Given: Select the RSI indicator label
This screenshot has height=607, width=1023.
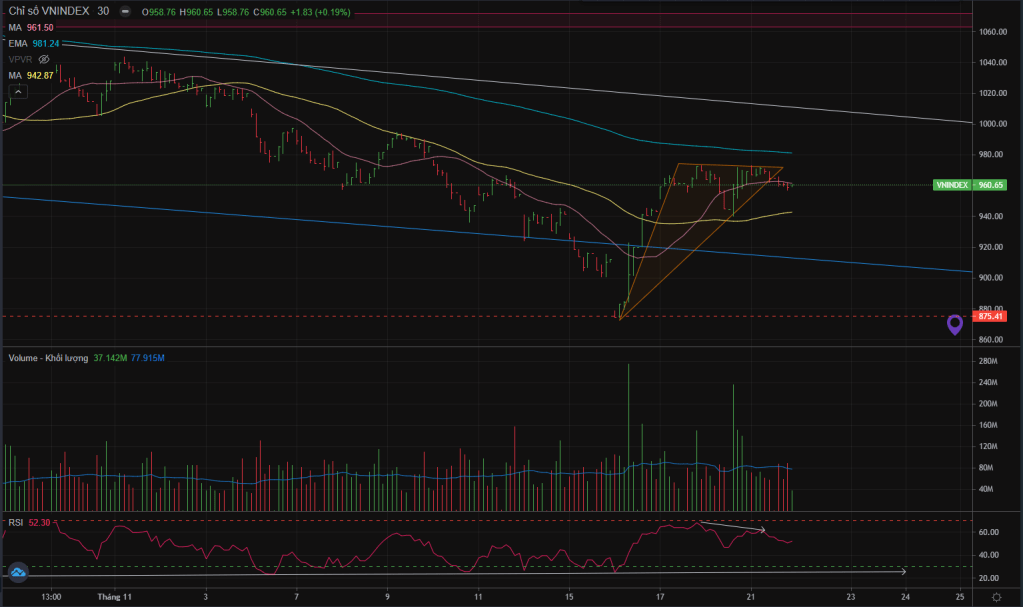Looking at the screenshot, I should pos(16,522).
